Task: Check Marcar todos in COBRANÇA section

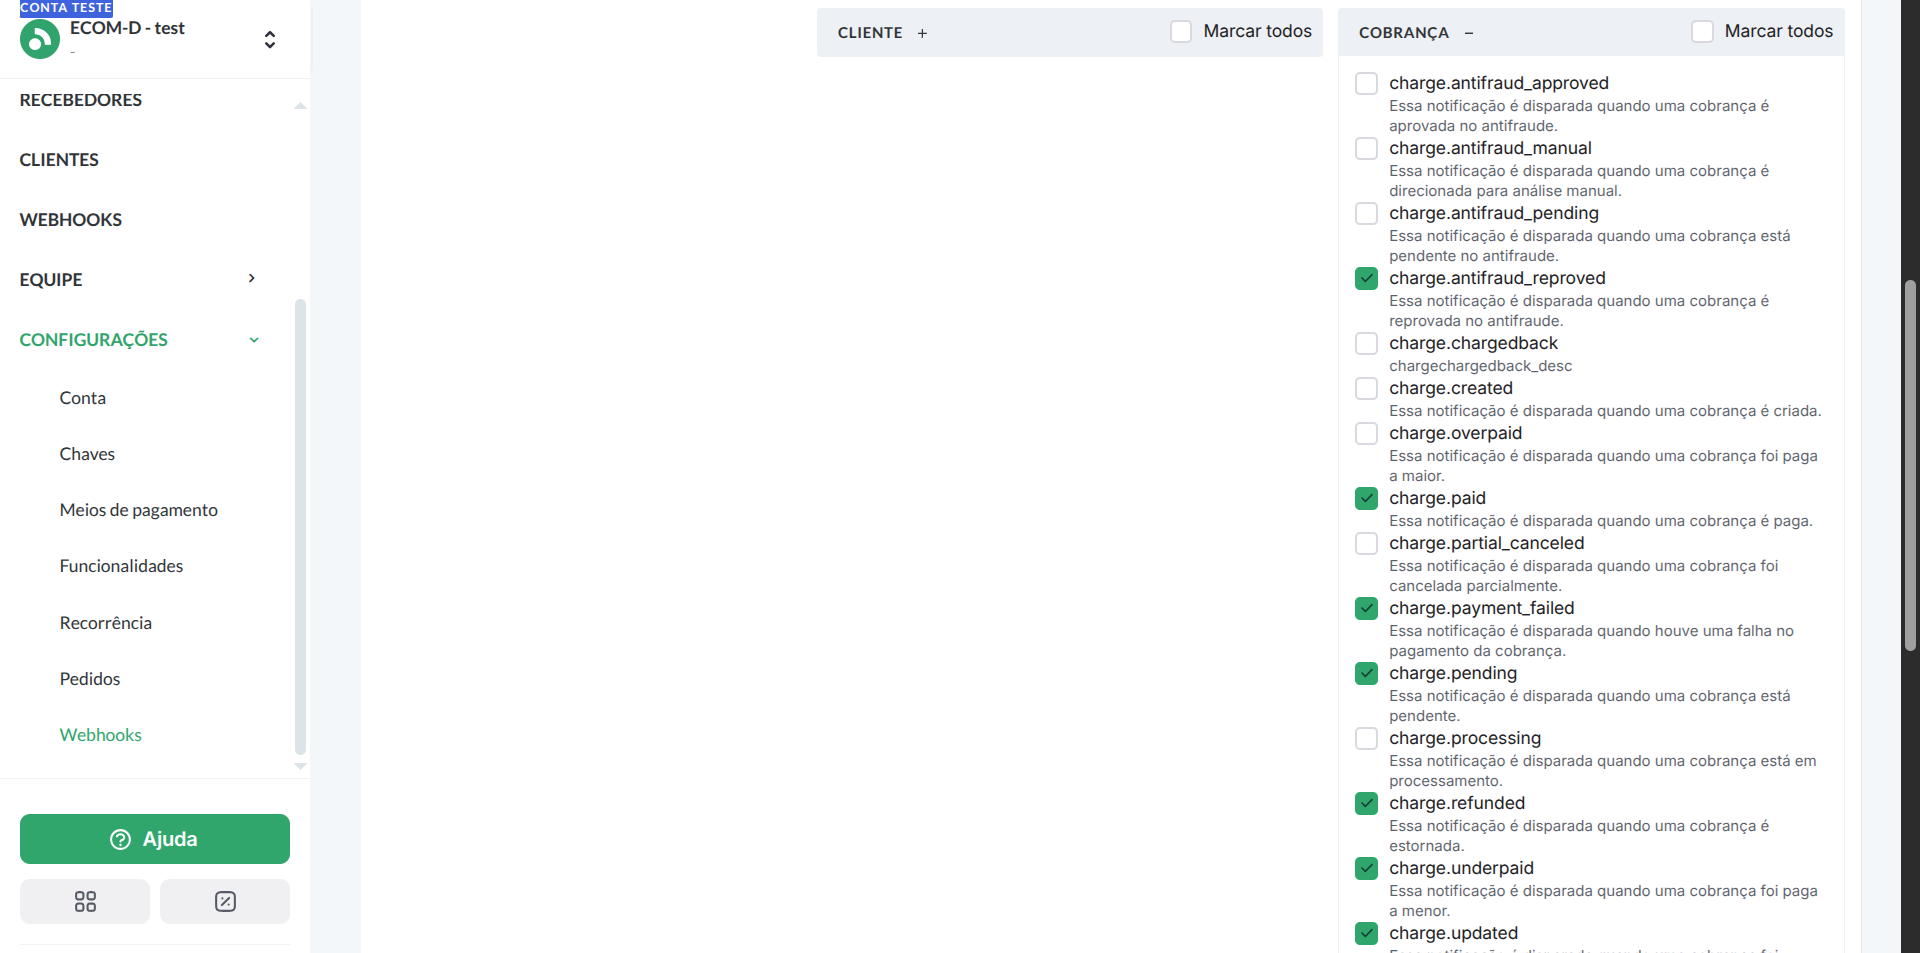Action: pos(1702,32)
